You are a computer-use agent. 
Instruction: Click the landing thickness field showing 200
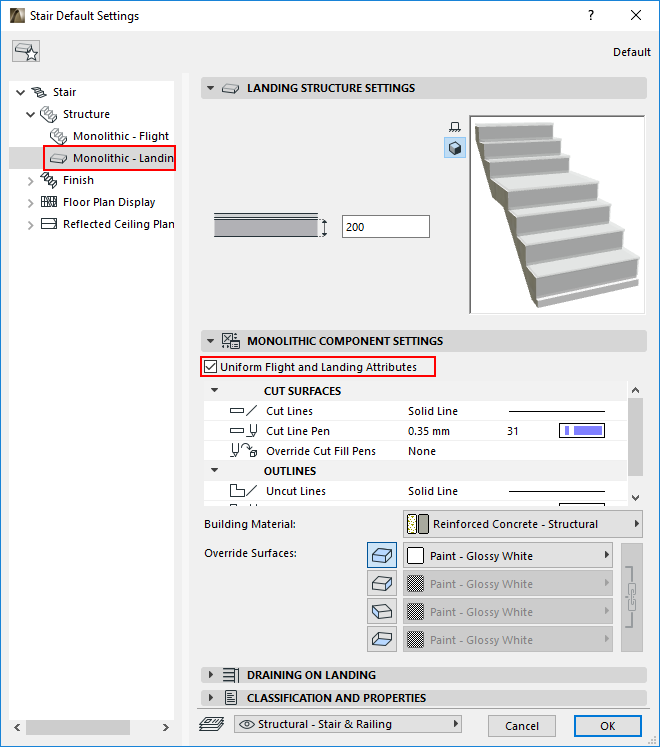pos(386,226)
